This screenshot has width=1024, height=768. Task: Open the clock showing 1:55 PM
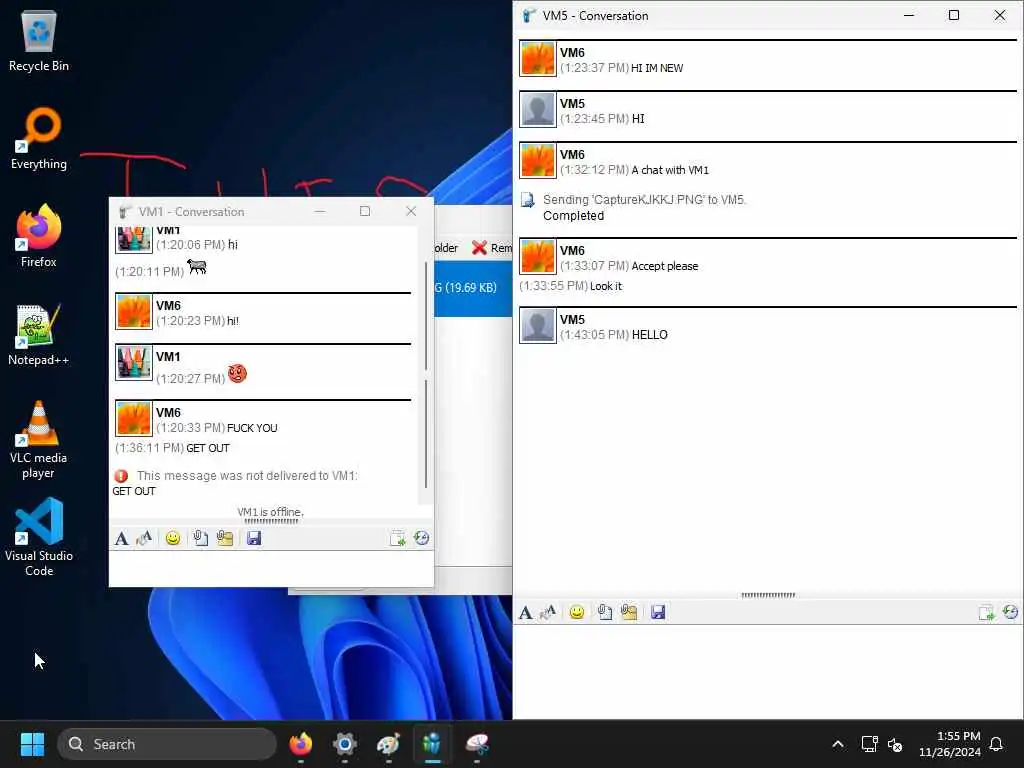pos(950,744)
